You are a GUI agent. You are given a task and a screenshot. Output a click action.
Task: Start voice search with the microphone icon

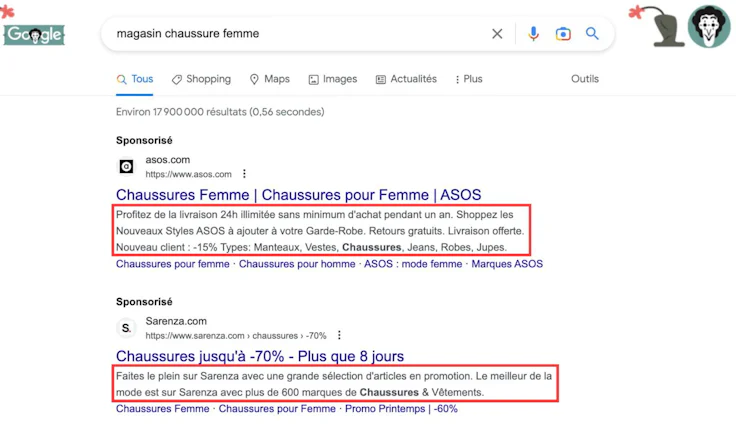point(533,34)
